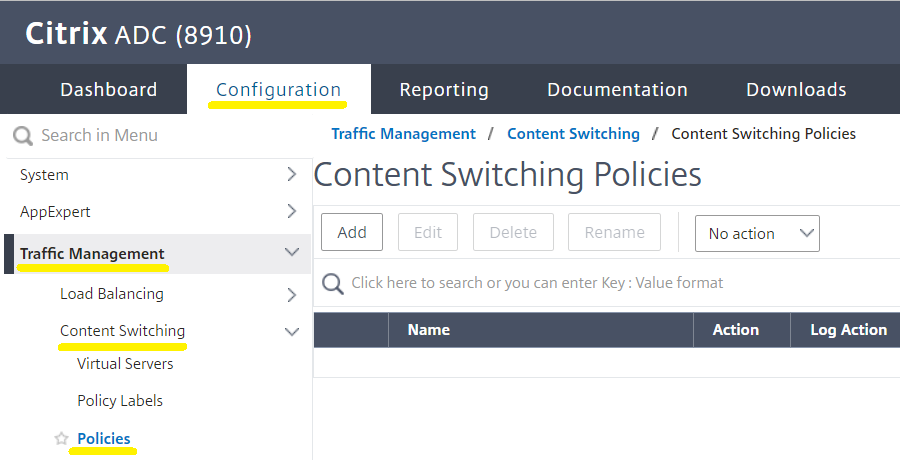Click in the Search in Menu field

coord(160,136)
